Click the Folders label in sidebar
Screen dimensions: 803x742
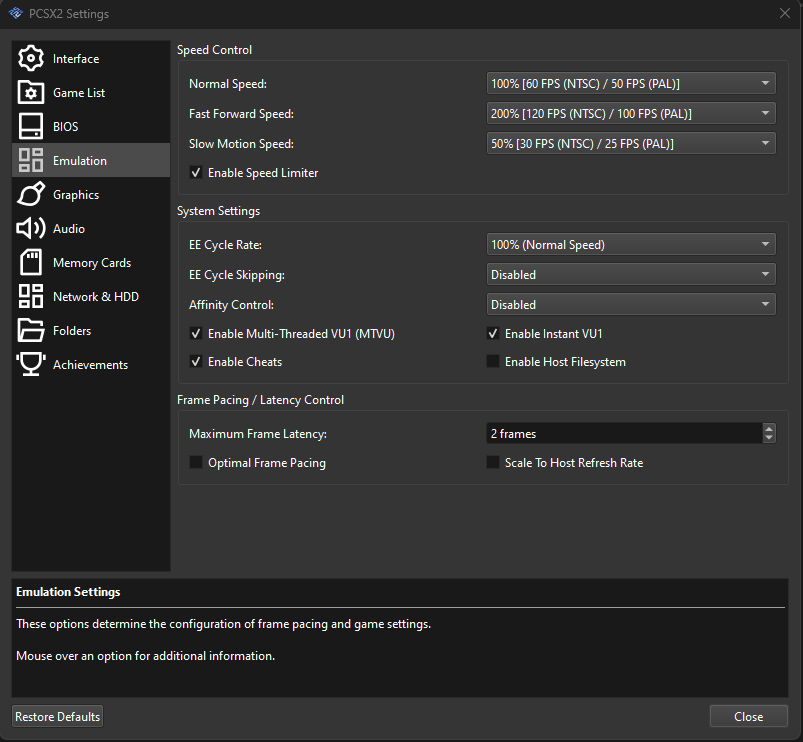click(72, 331)
